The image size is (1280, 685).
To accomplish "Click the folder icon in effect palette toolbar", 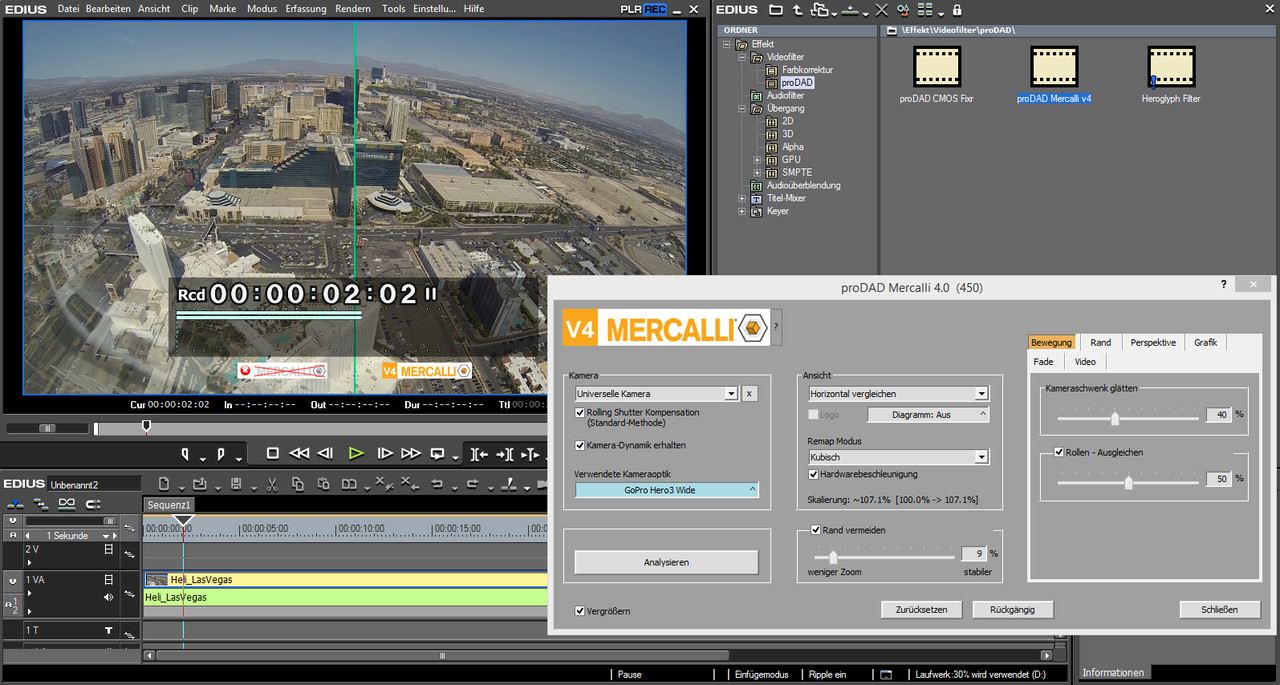I will 776,9.
